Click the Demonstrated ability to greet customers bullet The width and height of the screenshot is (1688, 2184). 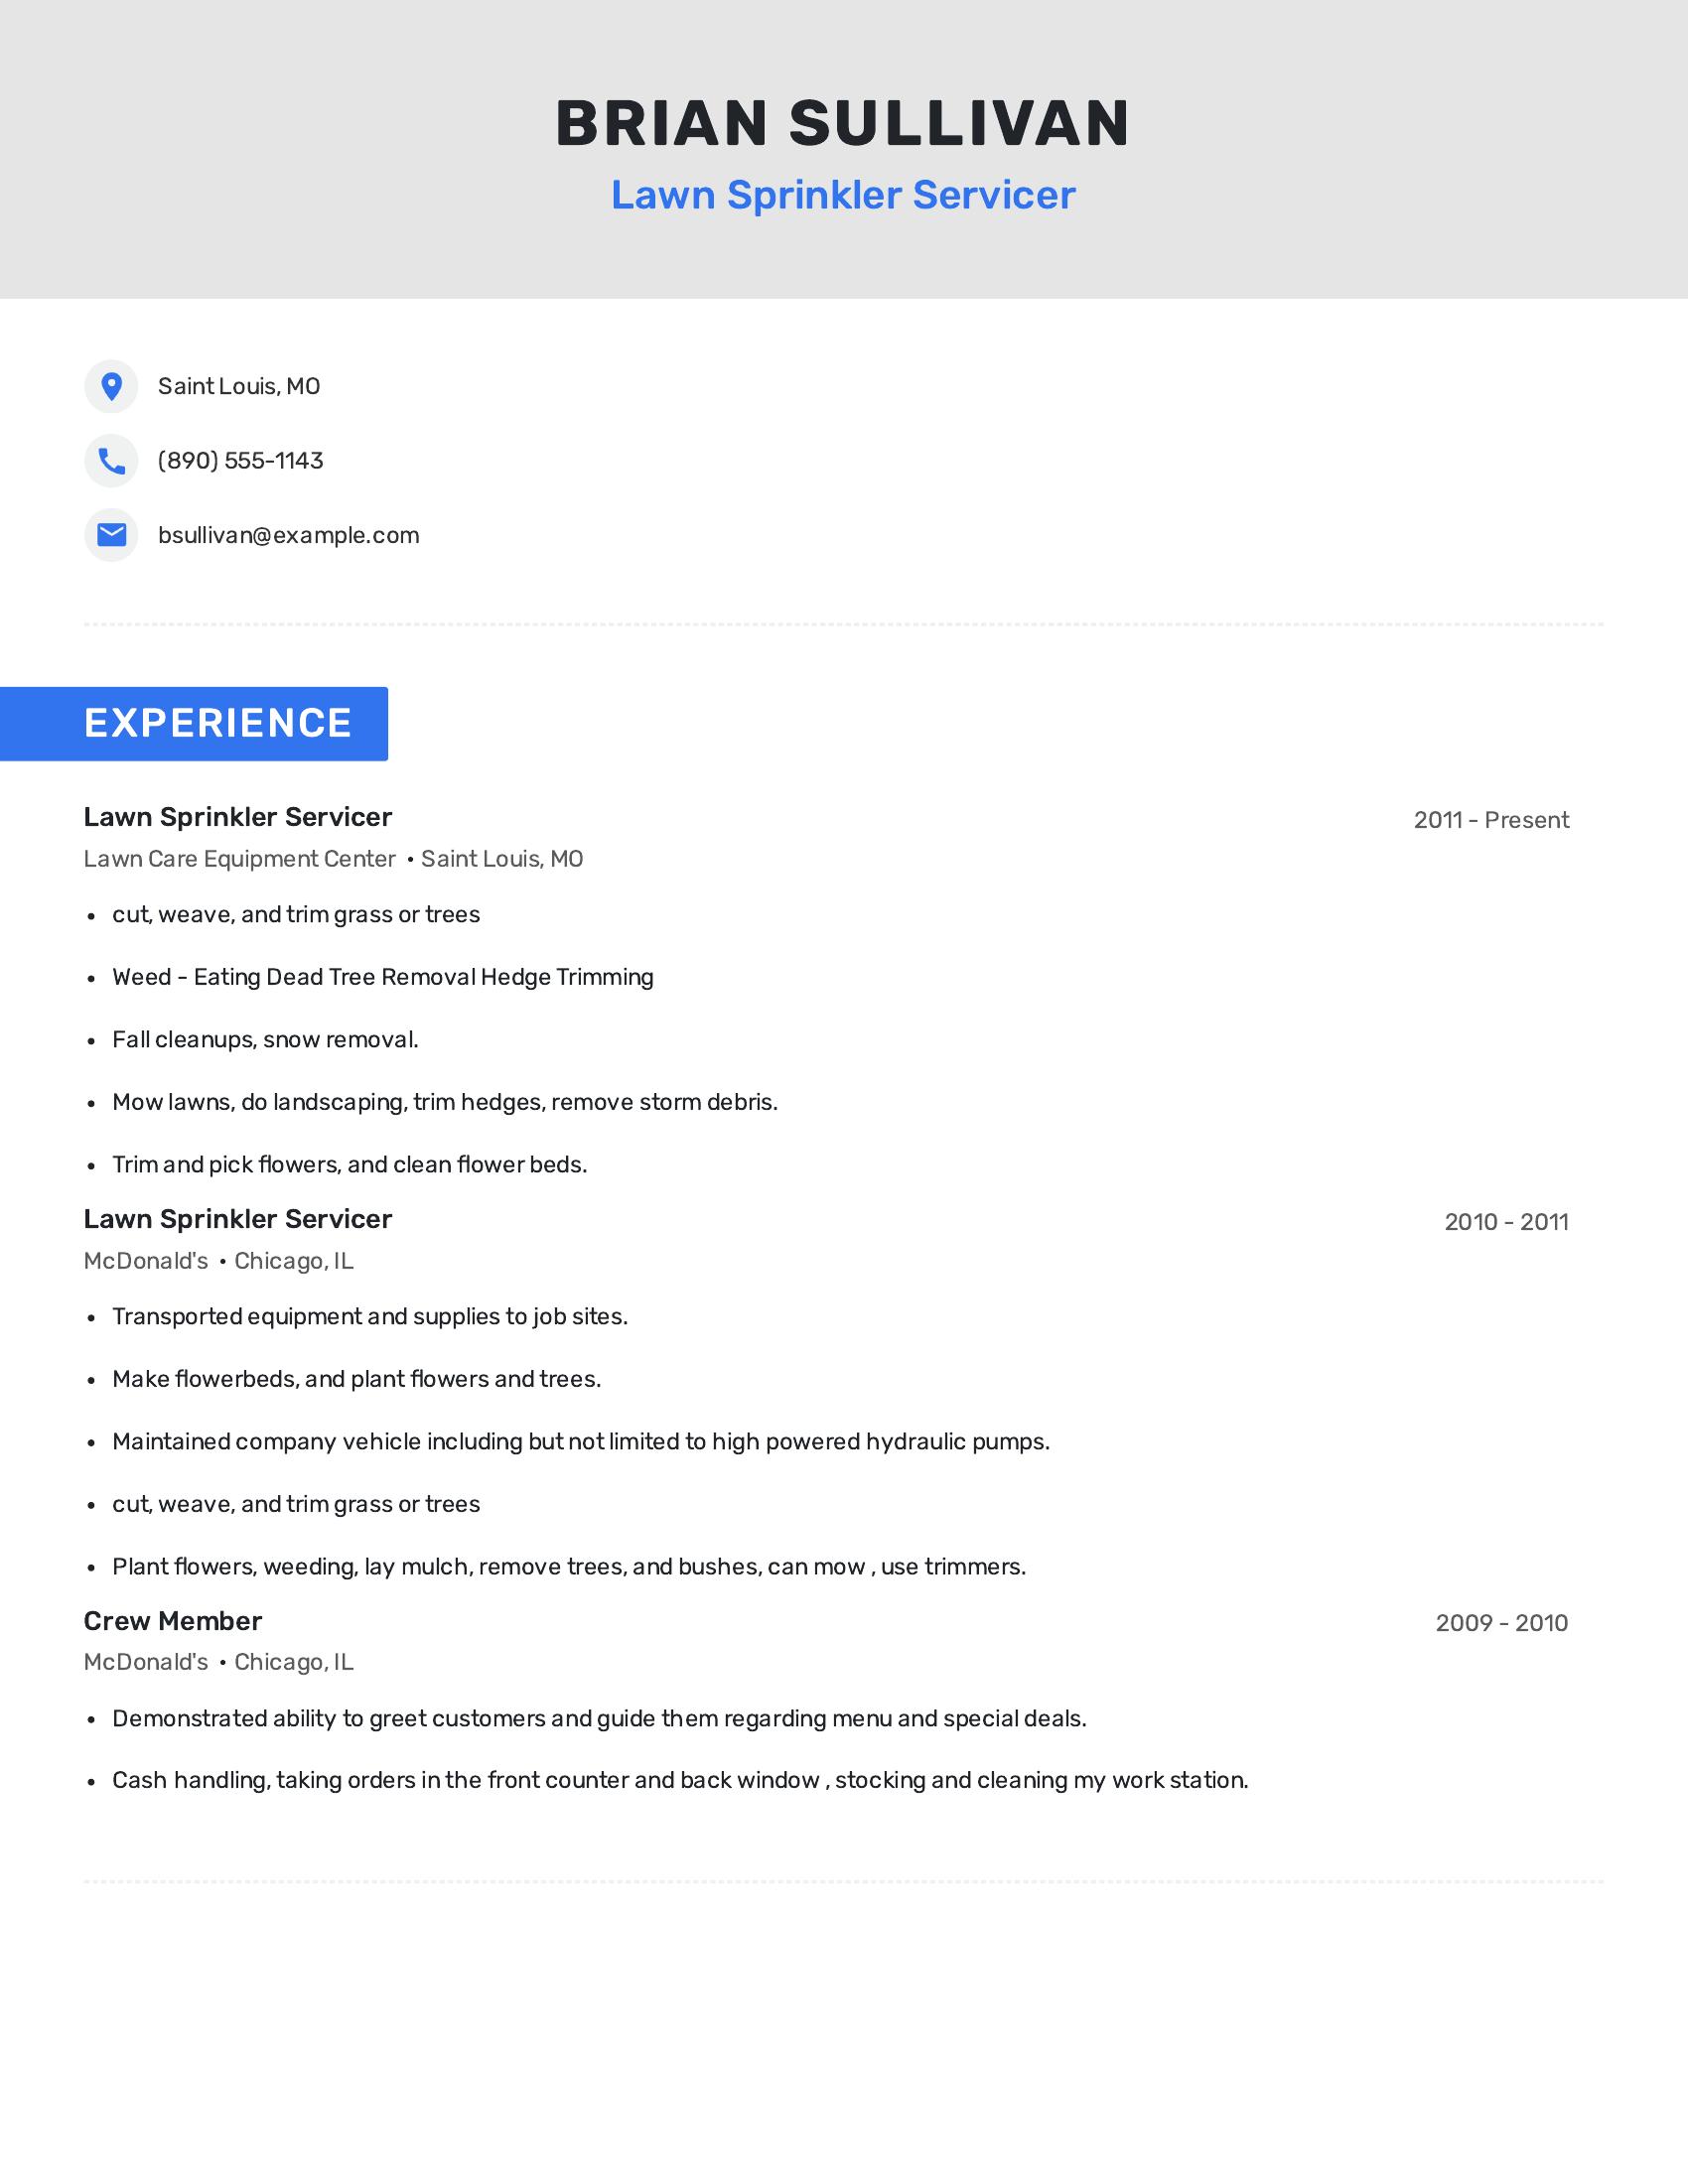(x=599, y=1718)
